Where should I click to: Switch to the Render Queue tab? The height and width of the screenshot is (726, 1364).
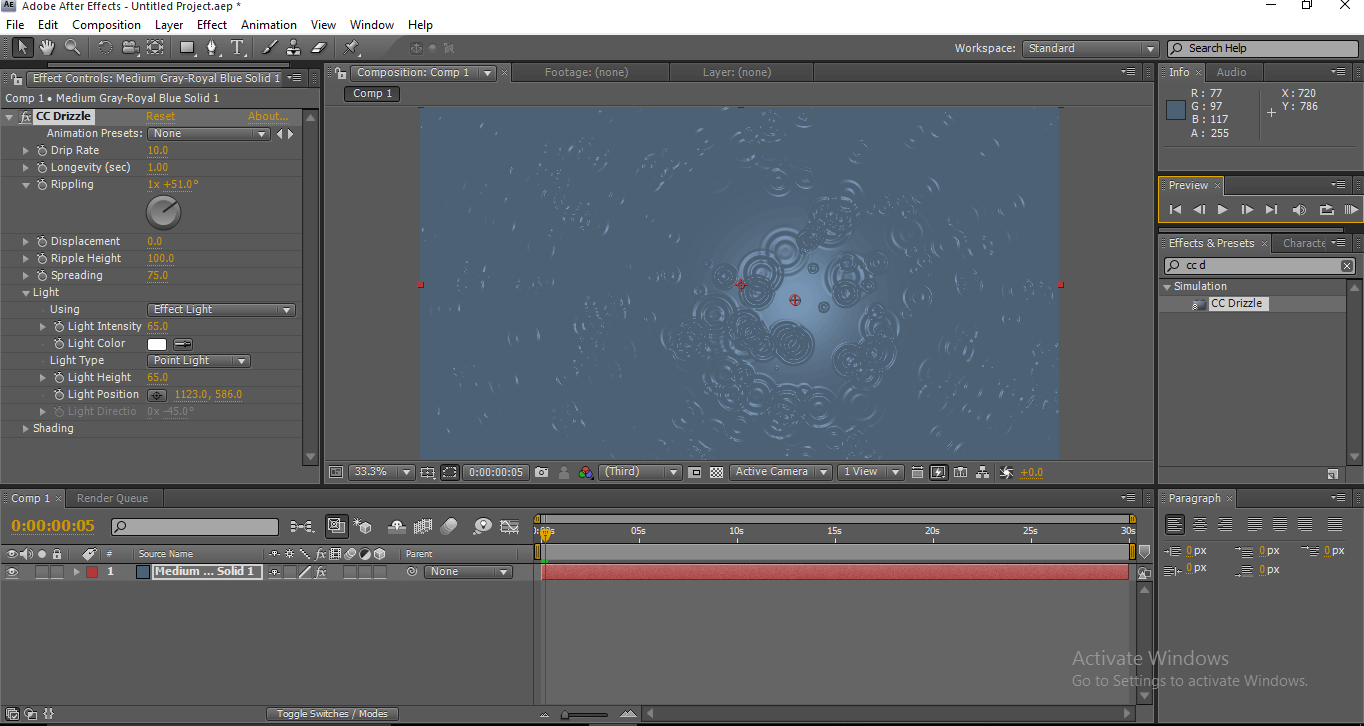pos(112,498)
